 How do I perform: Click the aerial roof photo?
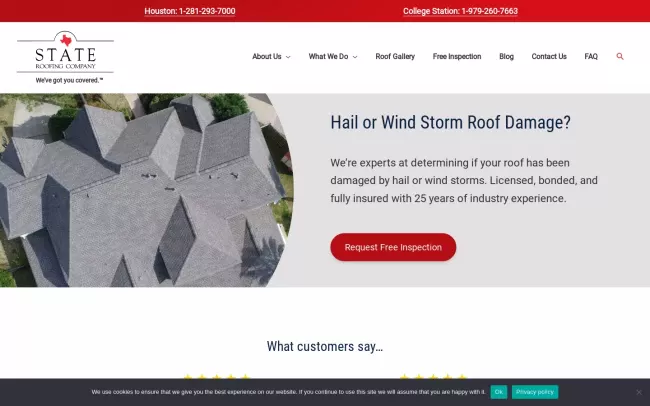pos(140,190)
